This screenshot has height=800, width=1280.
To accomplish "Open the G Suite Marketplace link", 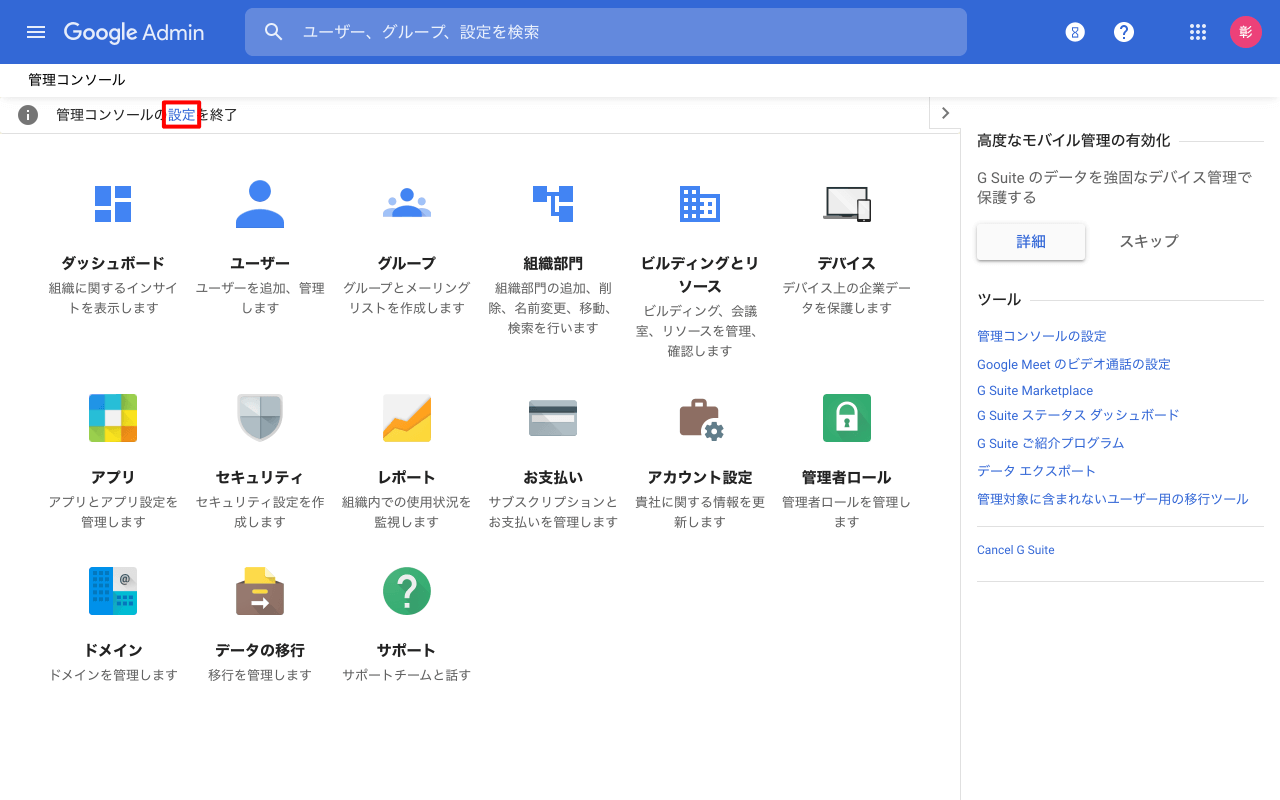I will point(1035,391).
